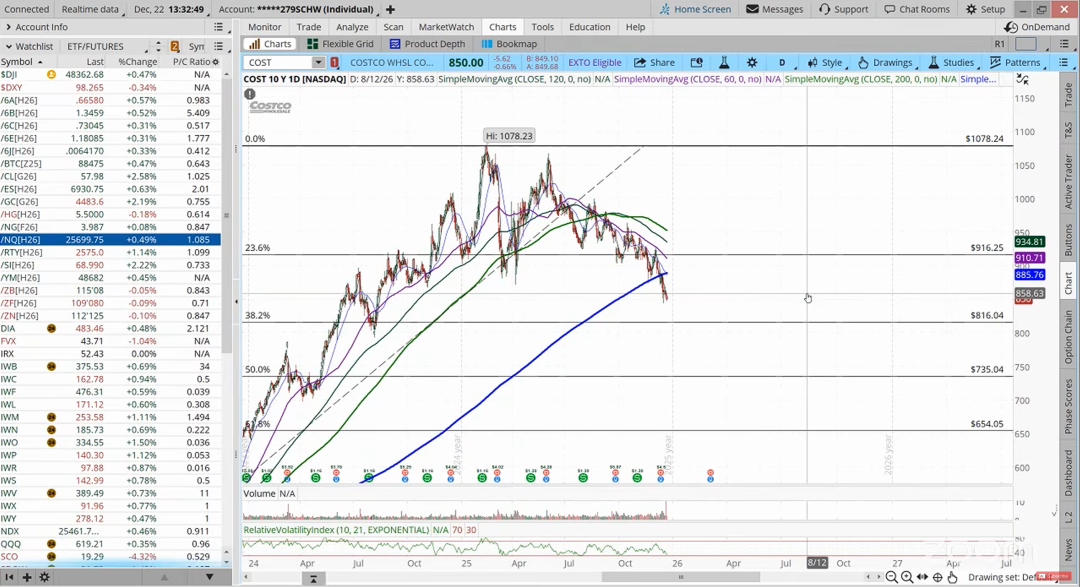
Task: Open the chart toolbar list menu
Action: [1063, 62]
